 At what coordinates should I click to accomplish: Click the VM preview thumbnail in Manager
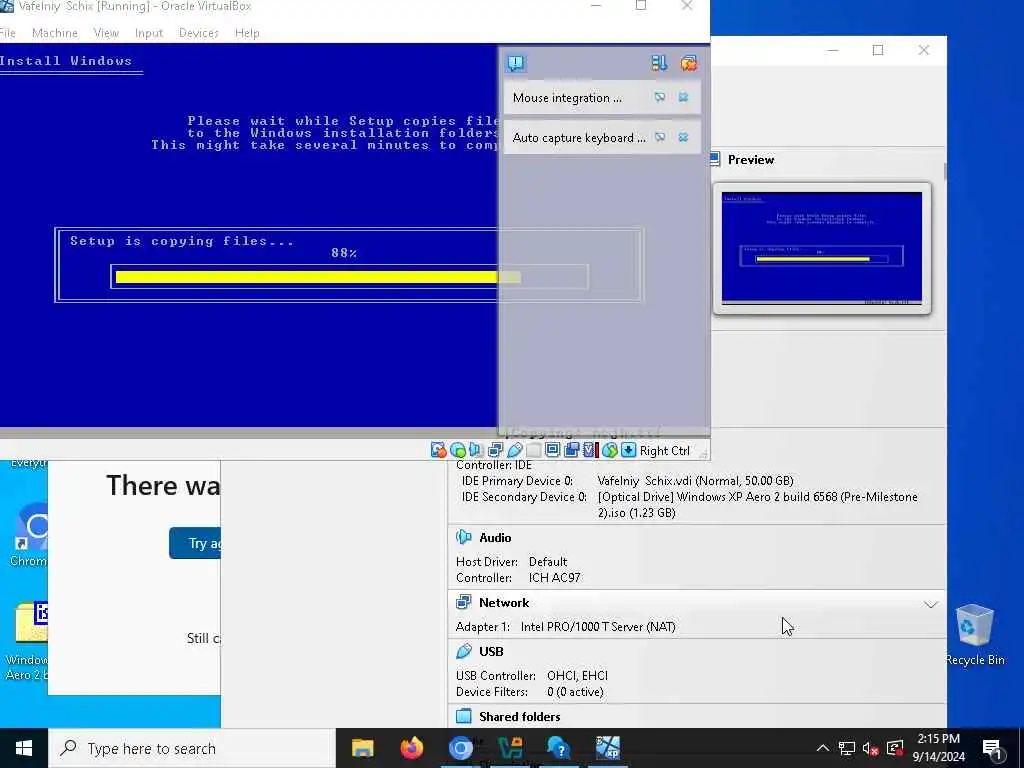pyautogui.click(x=822, y=248)
